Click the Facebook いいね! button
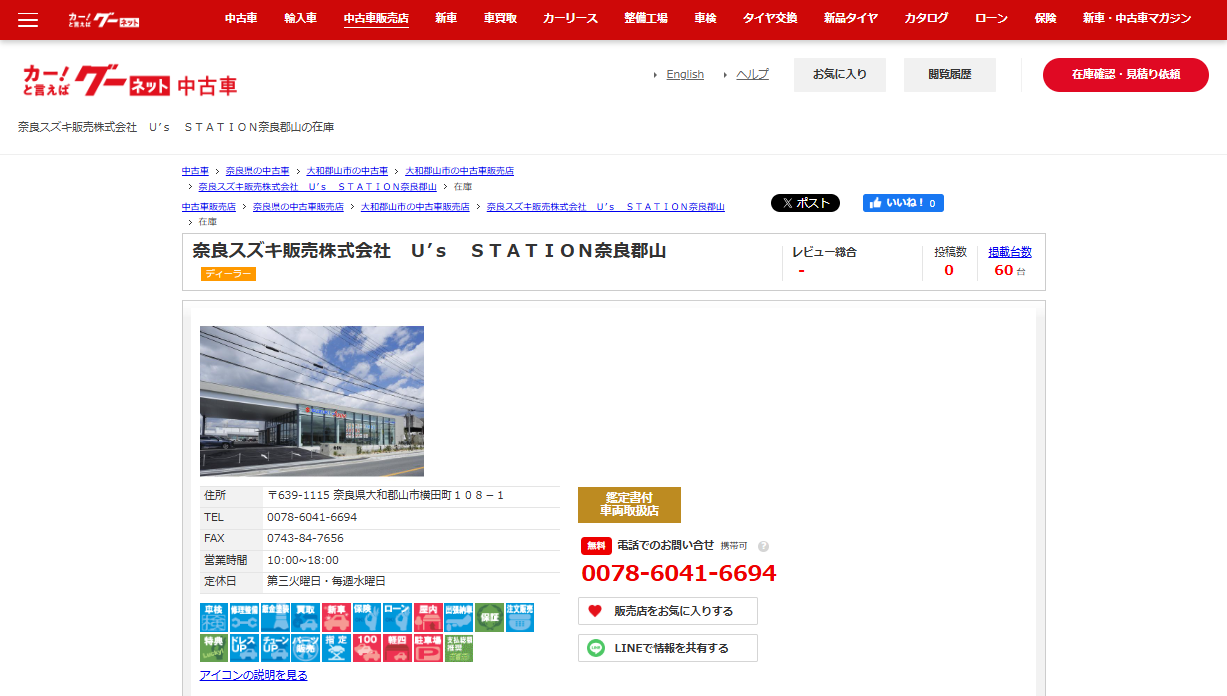 coord(903,203)
